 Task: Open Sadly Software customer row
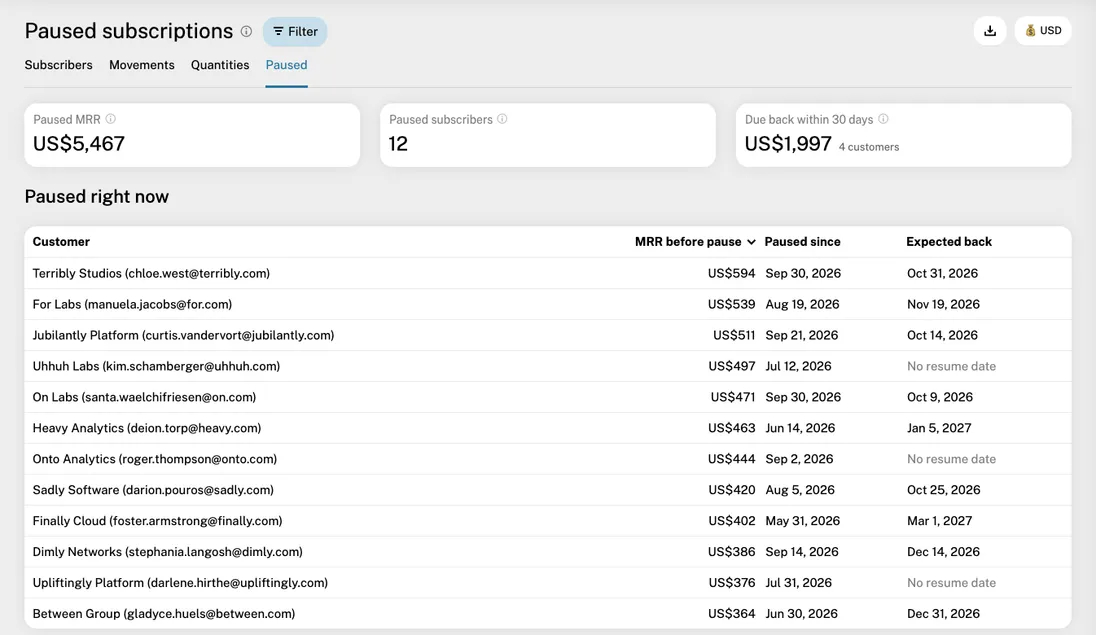(x=548, y=490)
